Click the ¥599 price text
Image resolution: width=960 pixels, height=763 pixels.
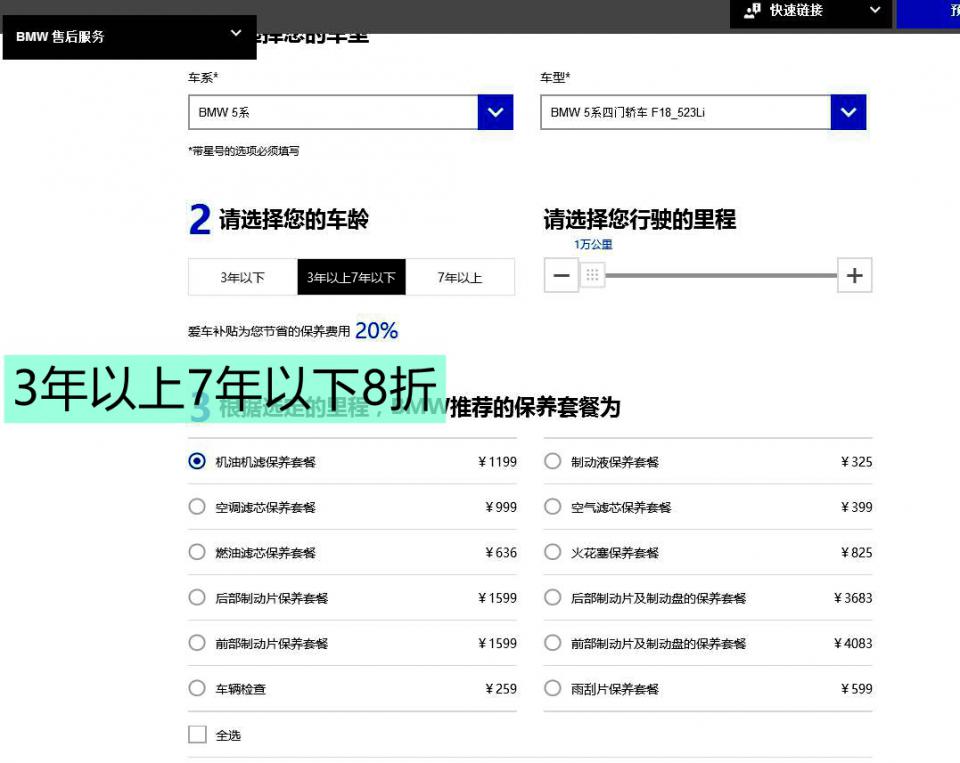tap(857, 688)
